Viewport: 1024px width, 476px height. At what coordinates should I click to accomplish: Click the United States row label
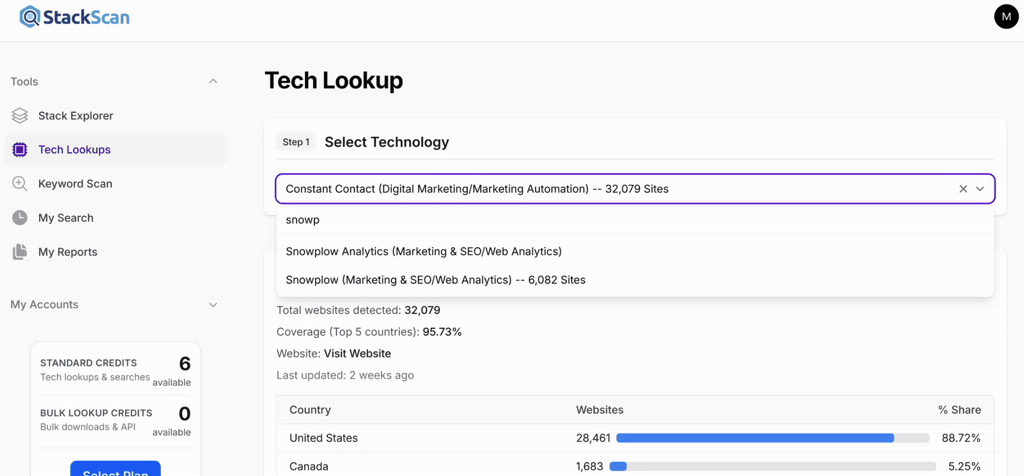click(x=323, y=438)
